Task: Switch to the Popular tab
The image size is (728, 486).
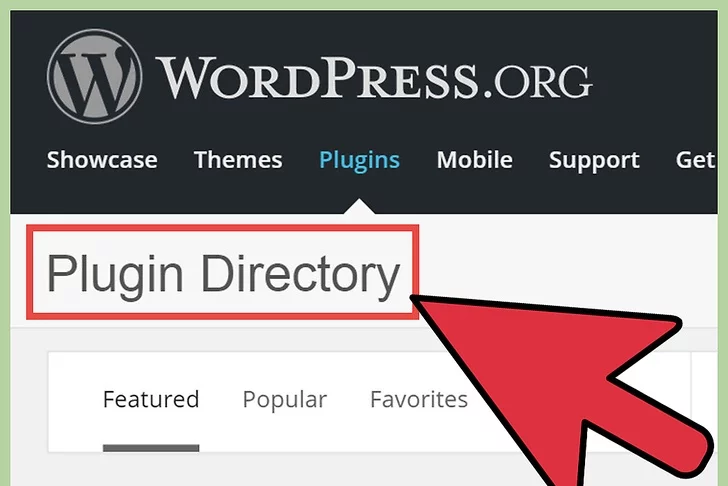Action: tap(285, 400)
